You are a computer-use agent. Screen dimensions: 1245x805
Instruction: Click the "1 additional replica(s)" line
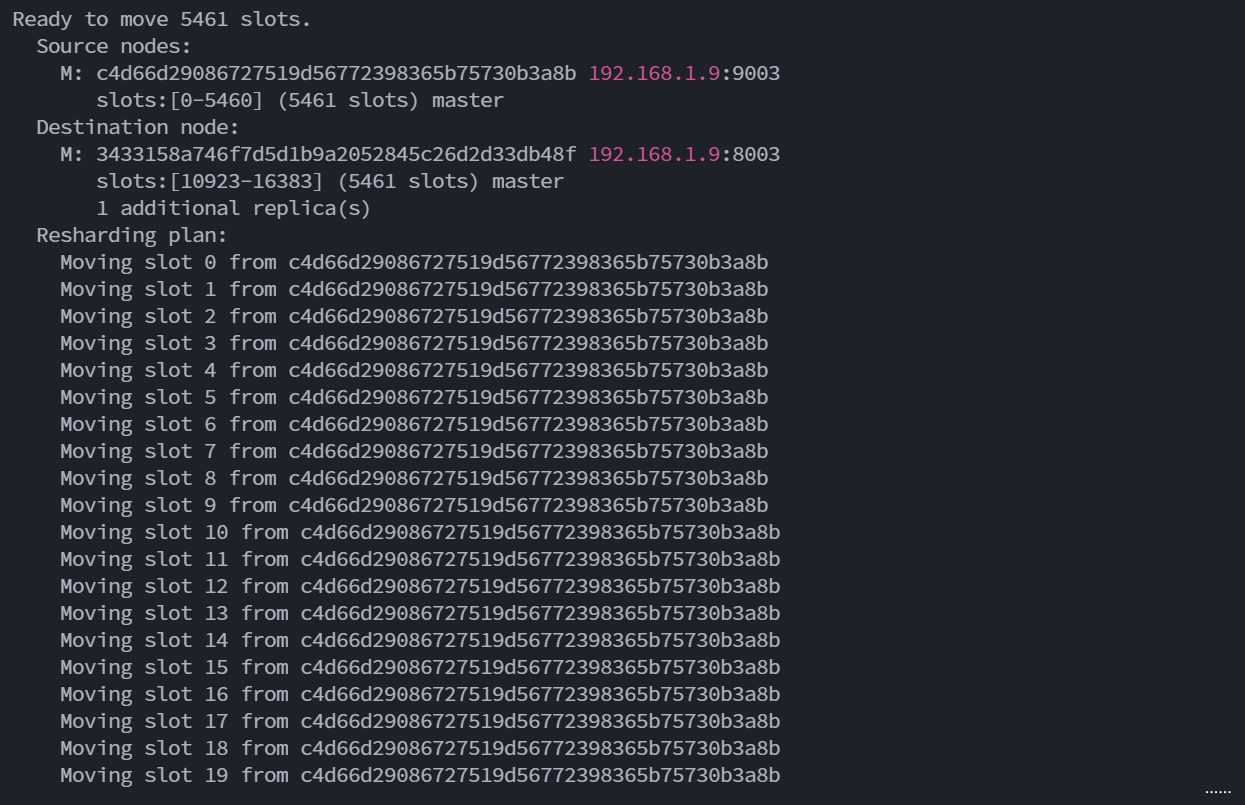[x=233, y=208]
